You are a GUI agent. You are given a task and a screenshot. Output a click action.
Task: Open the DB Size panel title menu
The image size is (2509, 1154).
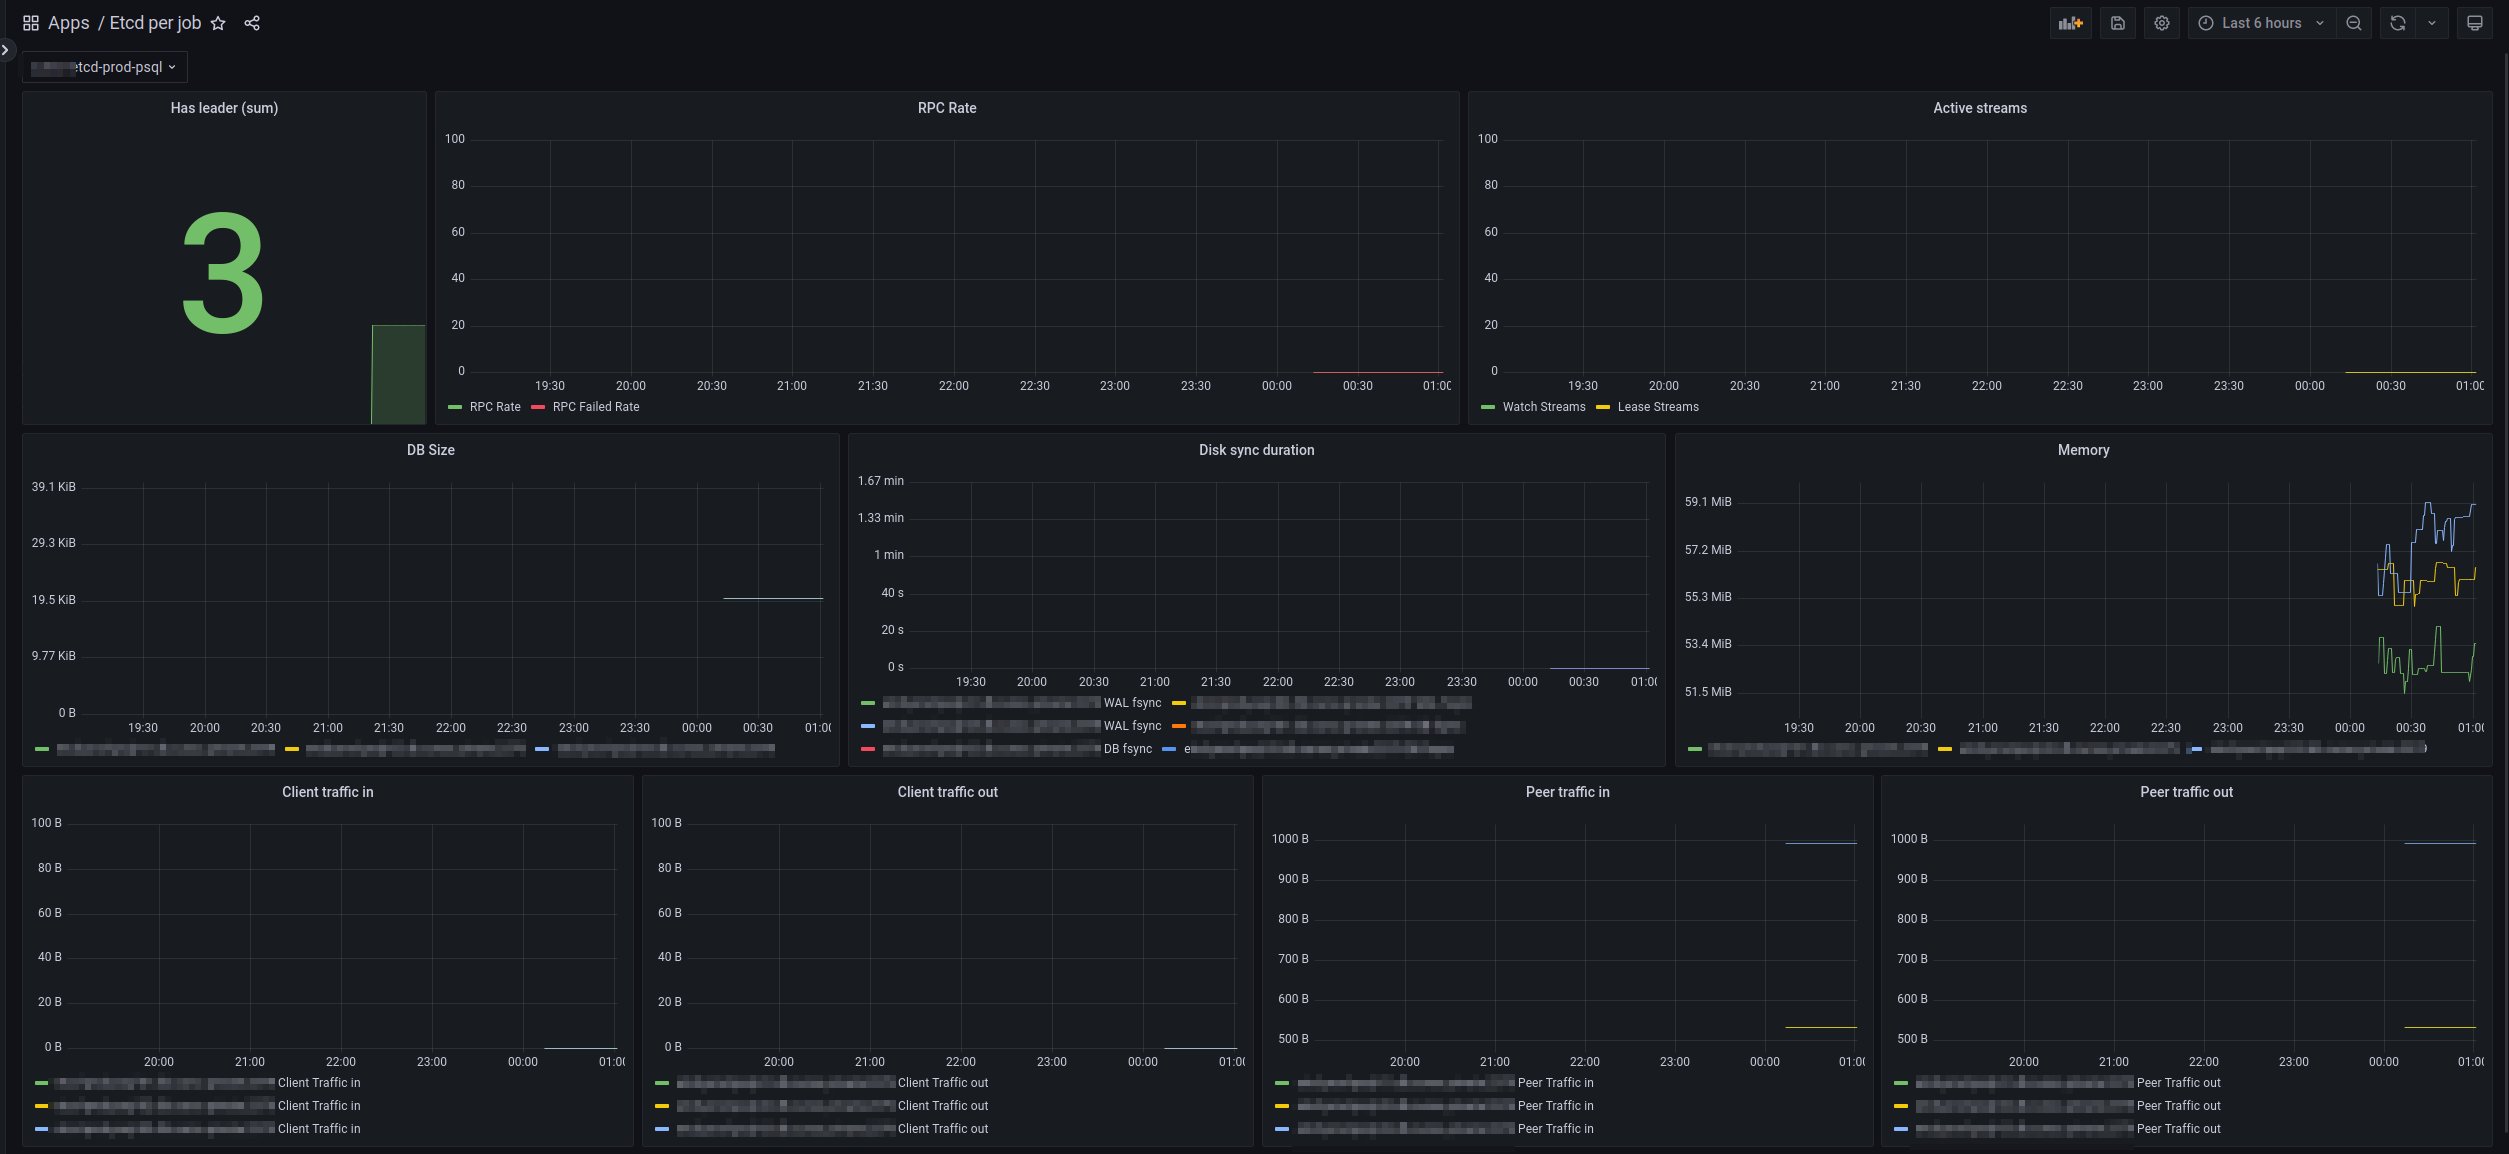[430, 450]
